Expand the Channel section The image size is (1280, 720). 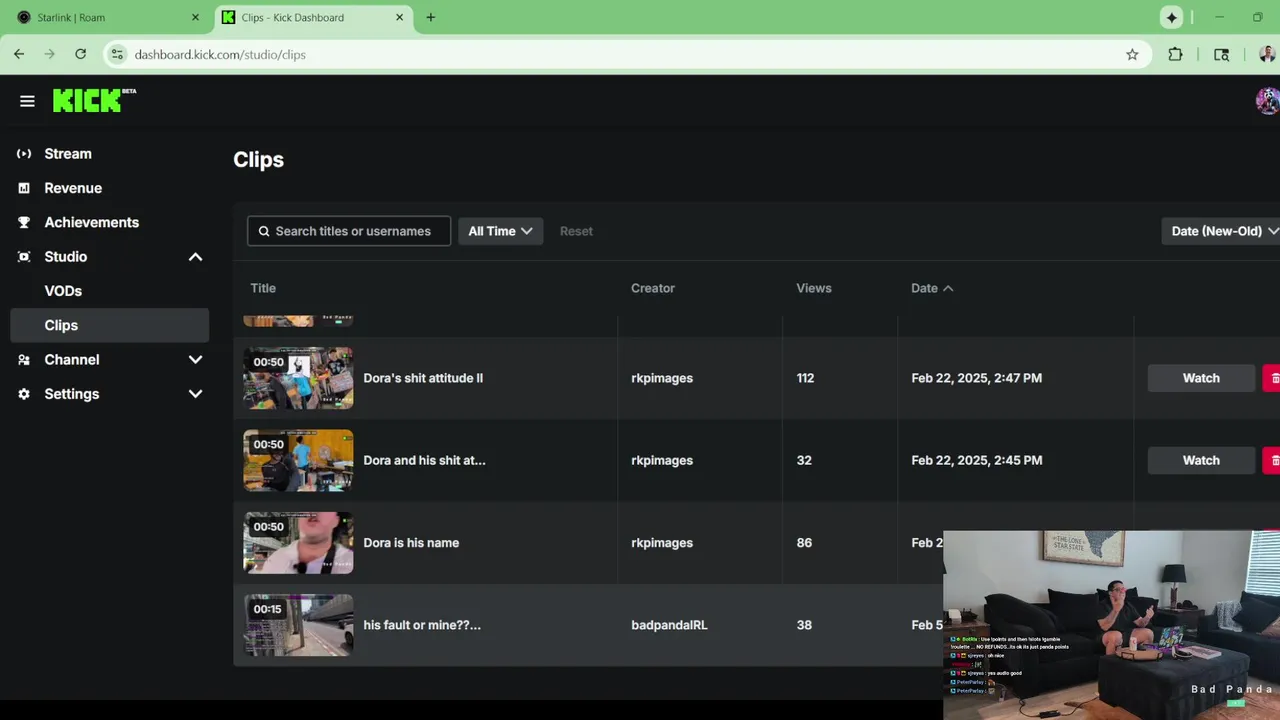[195, 360]
